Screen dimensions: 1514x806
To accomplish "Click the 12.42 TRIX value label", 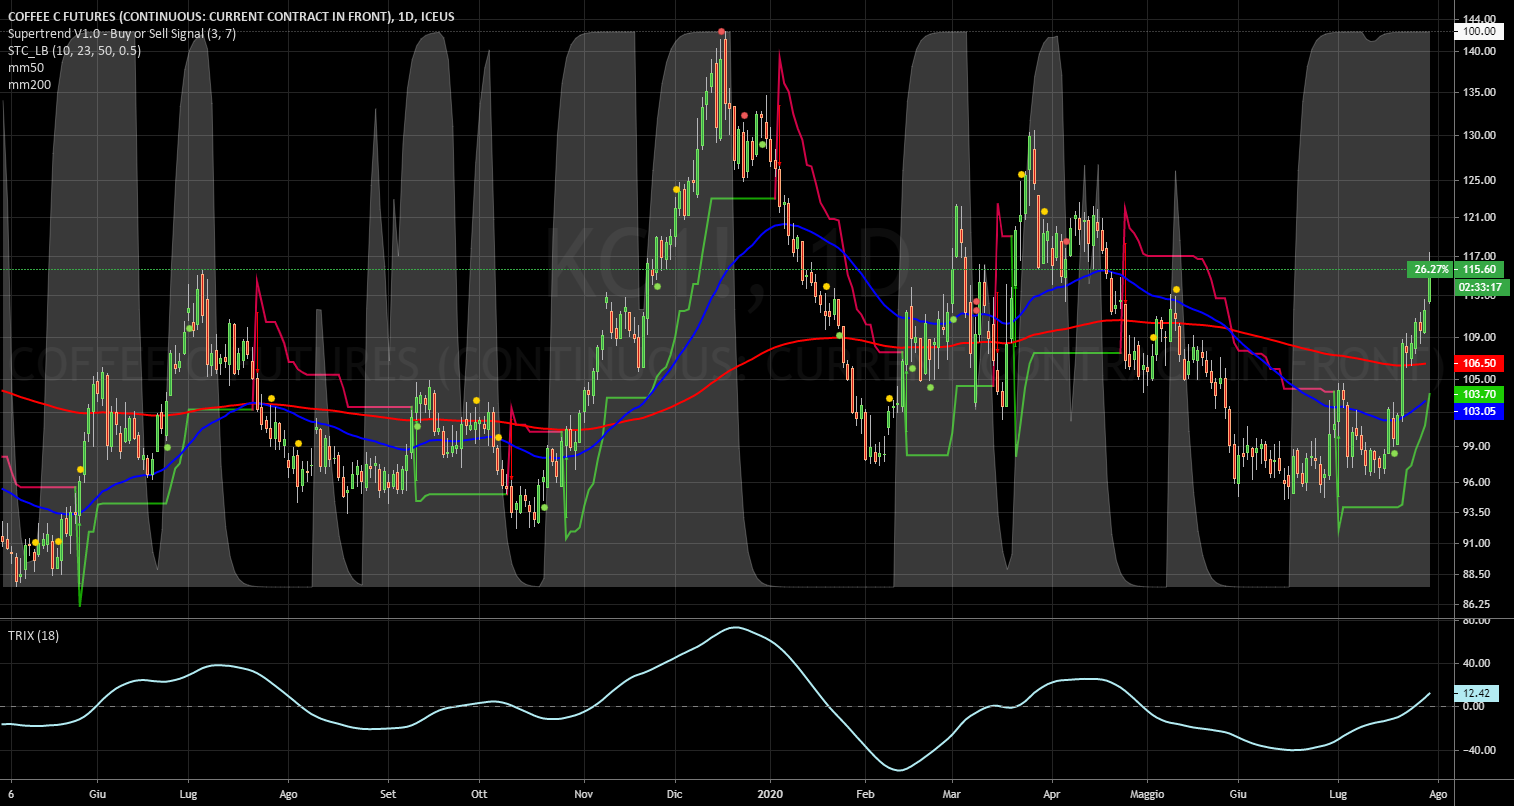I will pyautogui.click(x=1477, y=693).
